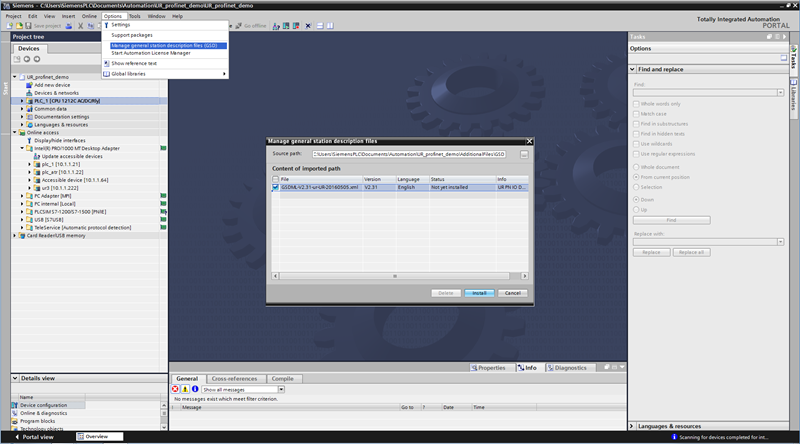The image size is (800, 444).
Task: Uncheck the GSDML-V2.31 file checkbox
Action: click(x=275, y=187)
